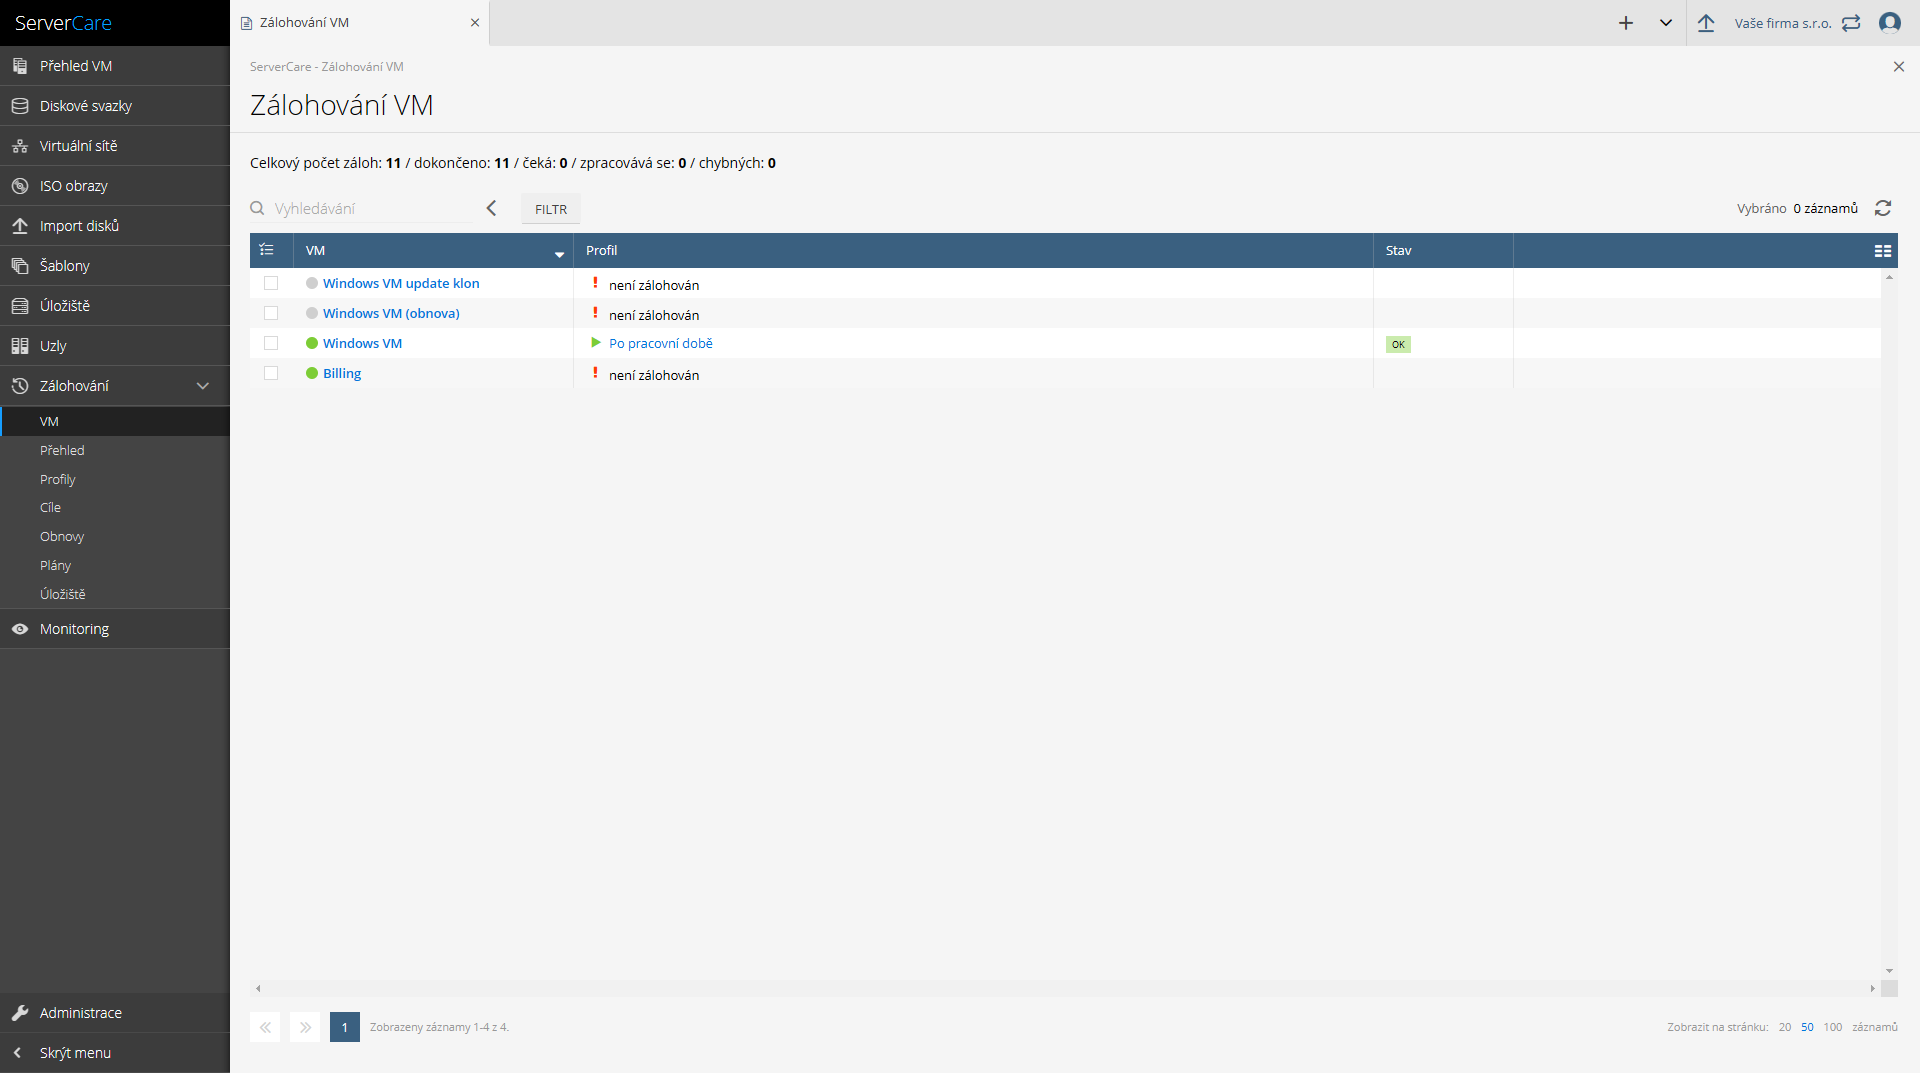Click the Úložiště disk icon in main sidebar
Image resolution: width=1920 pixels, height=1073 pixels.
coord(20,306)
